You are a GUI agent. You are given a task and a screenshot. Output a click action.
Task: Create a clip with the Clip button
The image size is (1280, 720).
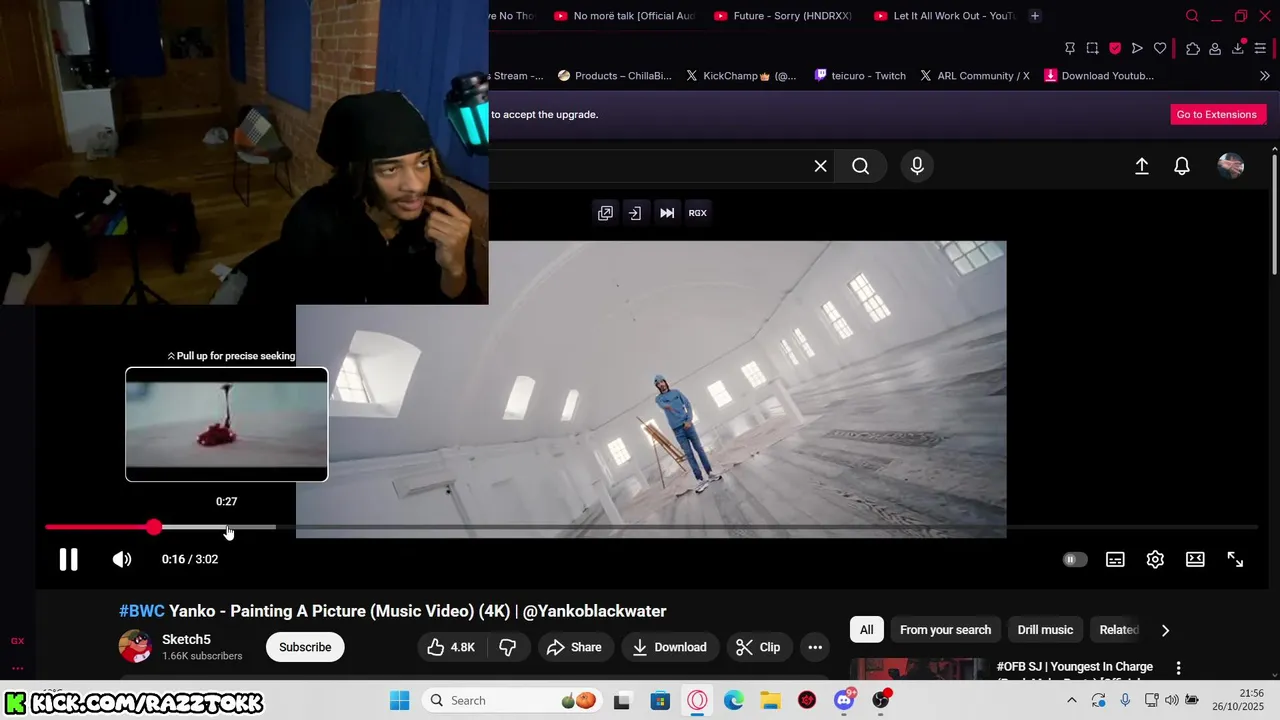point(758,647)
